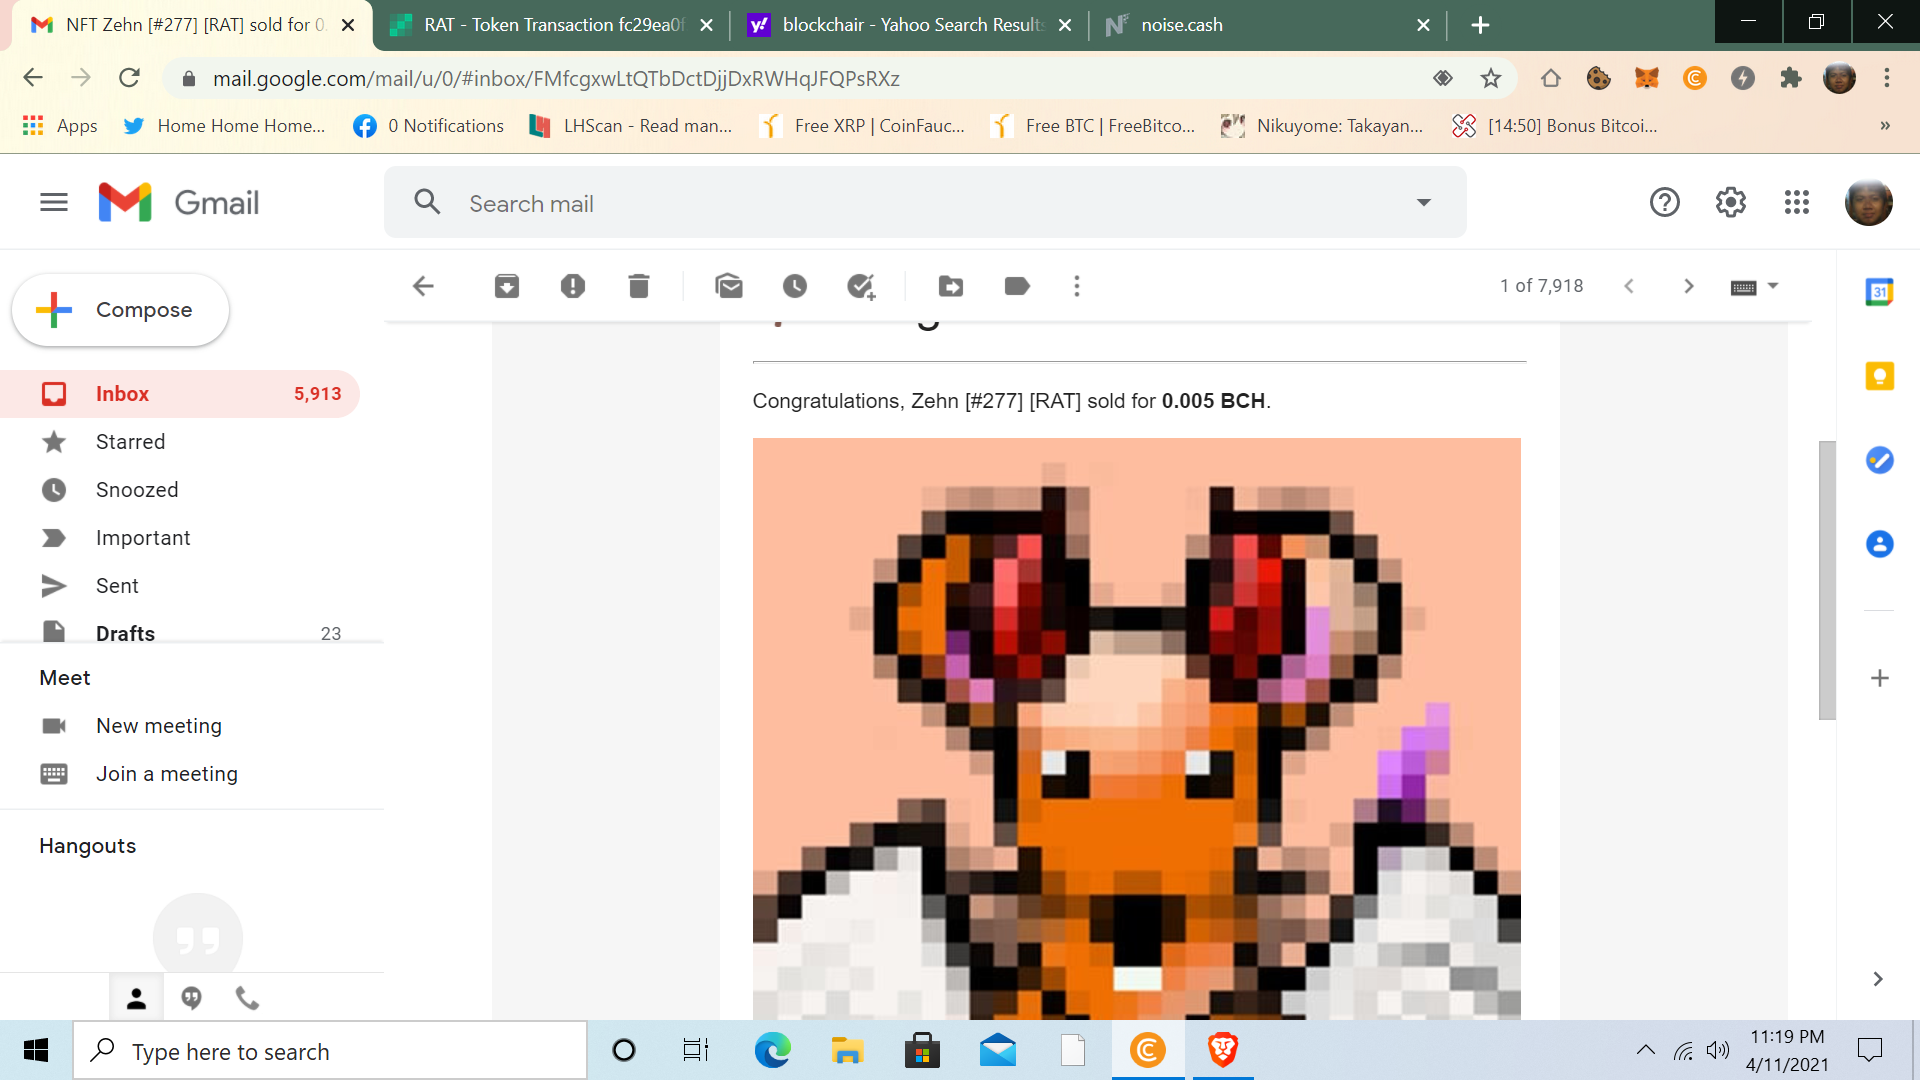Open the Windows notification center

point(1869,1050)
